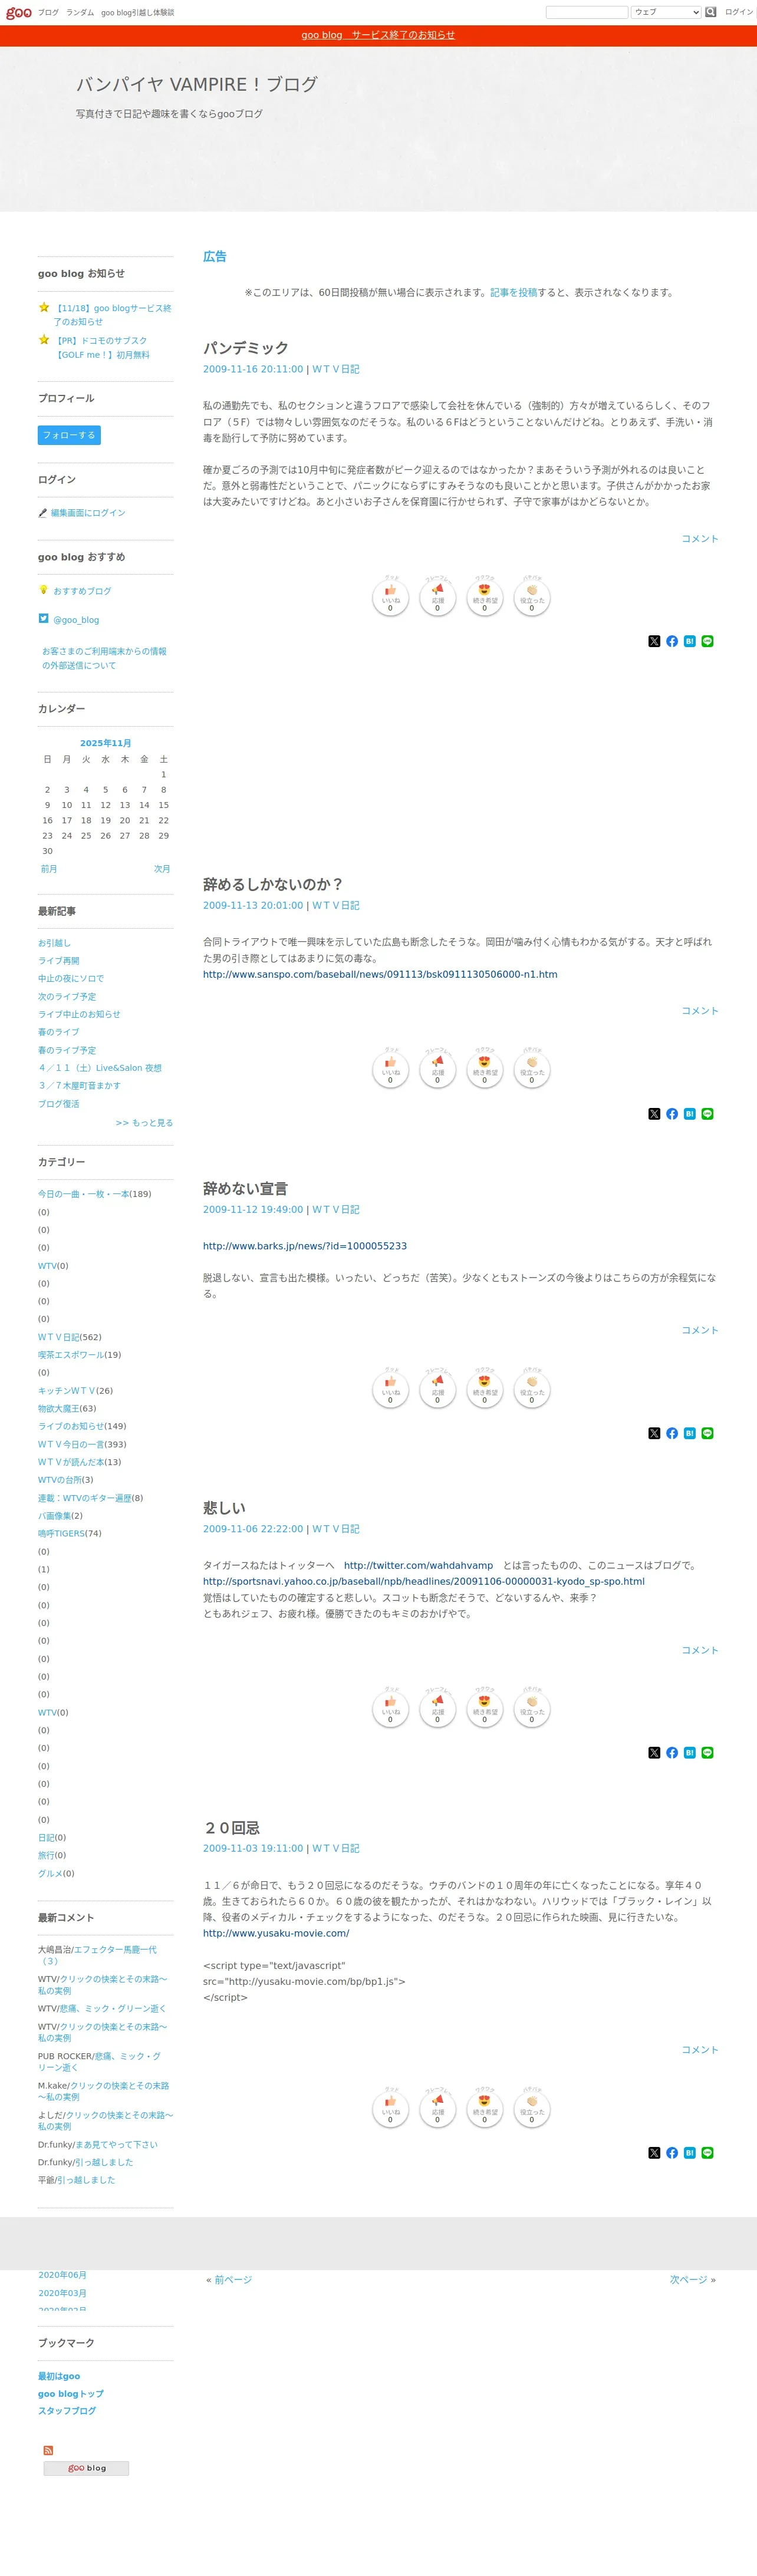Click 続き希望 reaction on 辞めるしかないのか？ post
Screen dimensions: 757x2576
(484, 1070)
